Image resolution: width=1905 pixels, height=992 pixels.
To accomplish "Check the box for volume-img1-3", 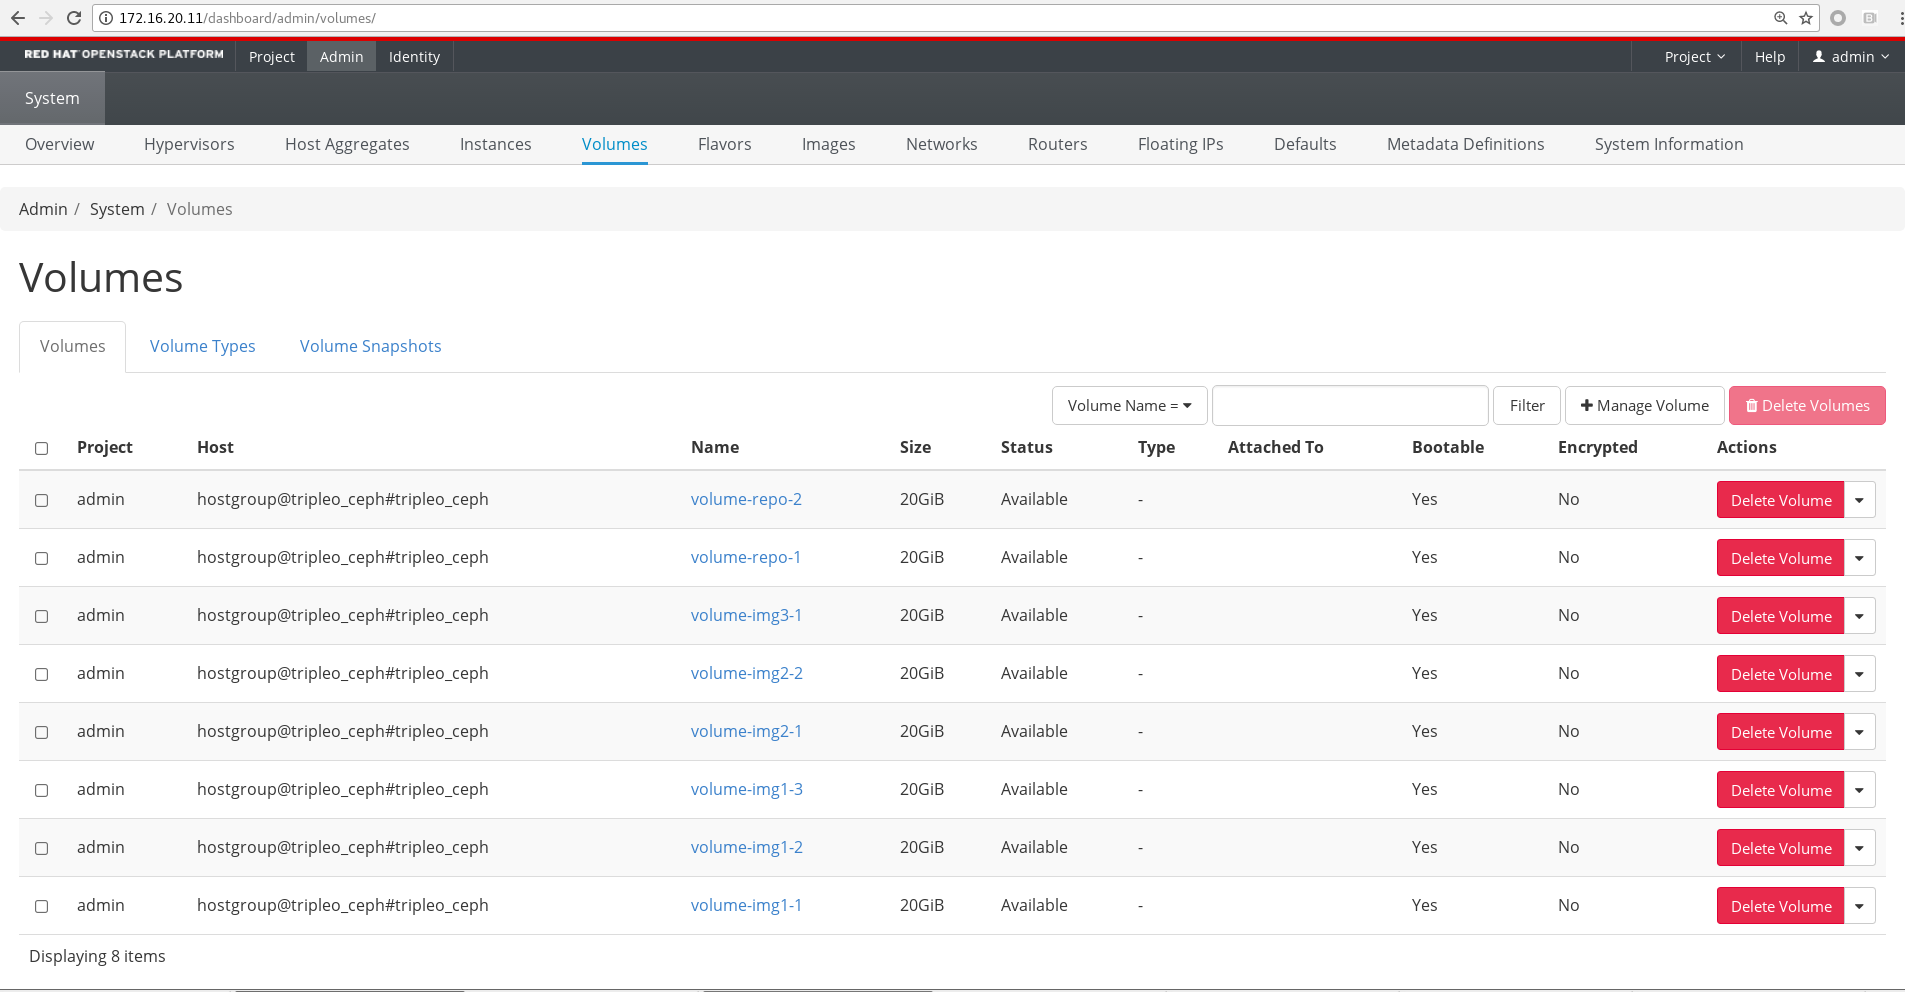I will (x=42, y=790).
